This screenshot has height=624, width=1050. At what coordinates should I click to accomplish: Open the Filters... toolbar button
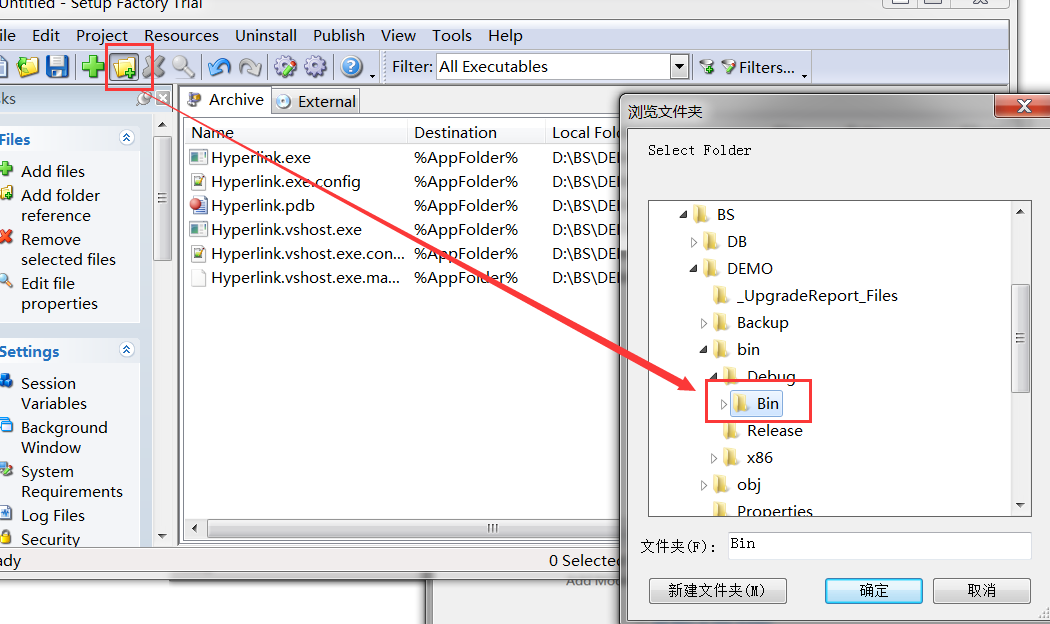pyautogui.click(x=758, y=67)
